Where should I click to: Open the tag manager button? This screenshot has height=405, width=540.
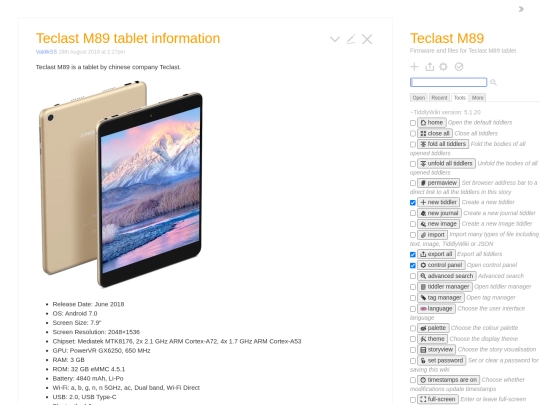(441, 298)
